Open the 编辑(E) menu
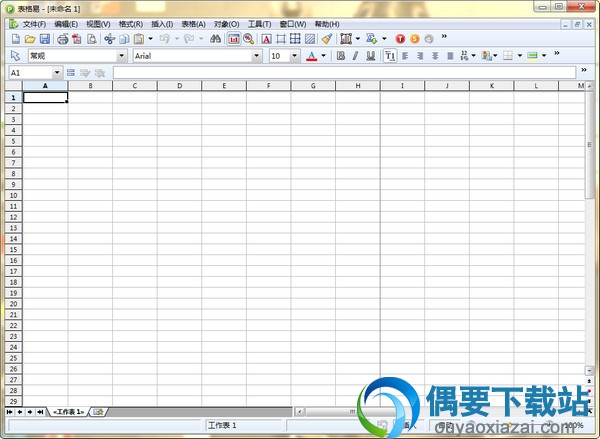This screenshot has height=439, width=600. coord(66,24)
